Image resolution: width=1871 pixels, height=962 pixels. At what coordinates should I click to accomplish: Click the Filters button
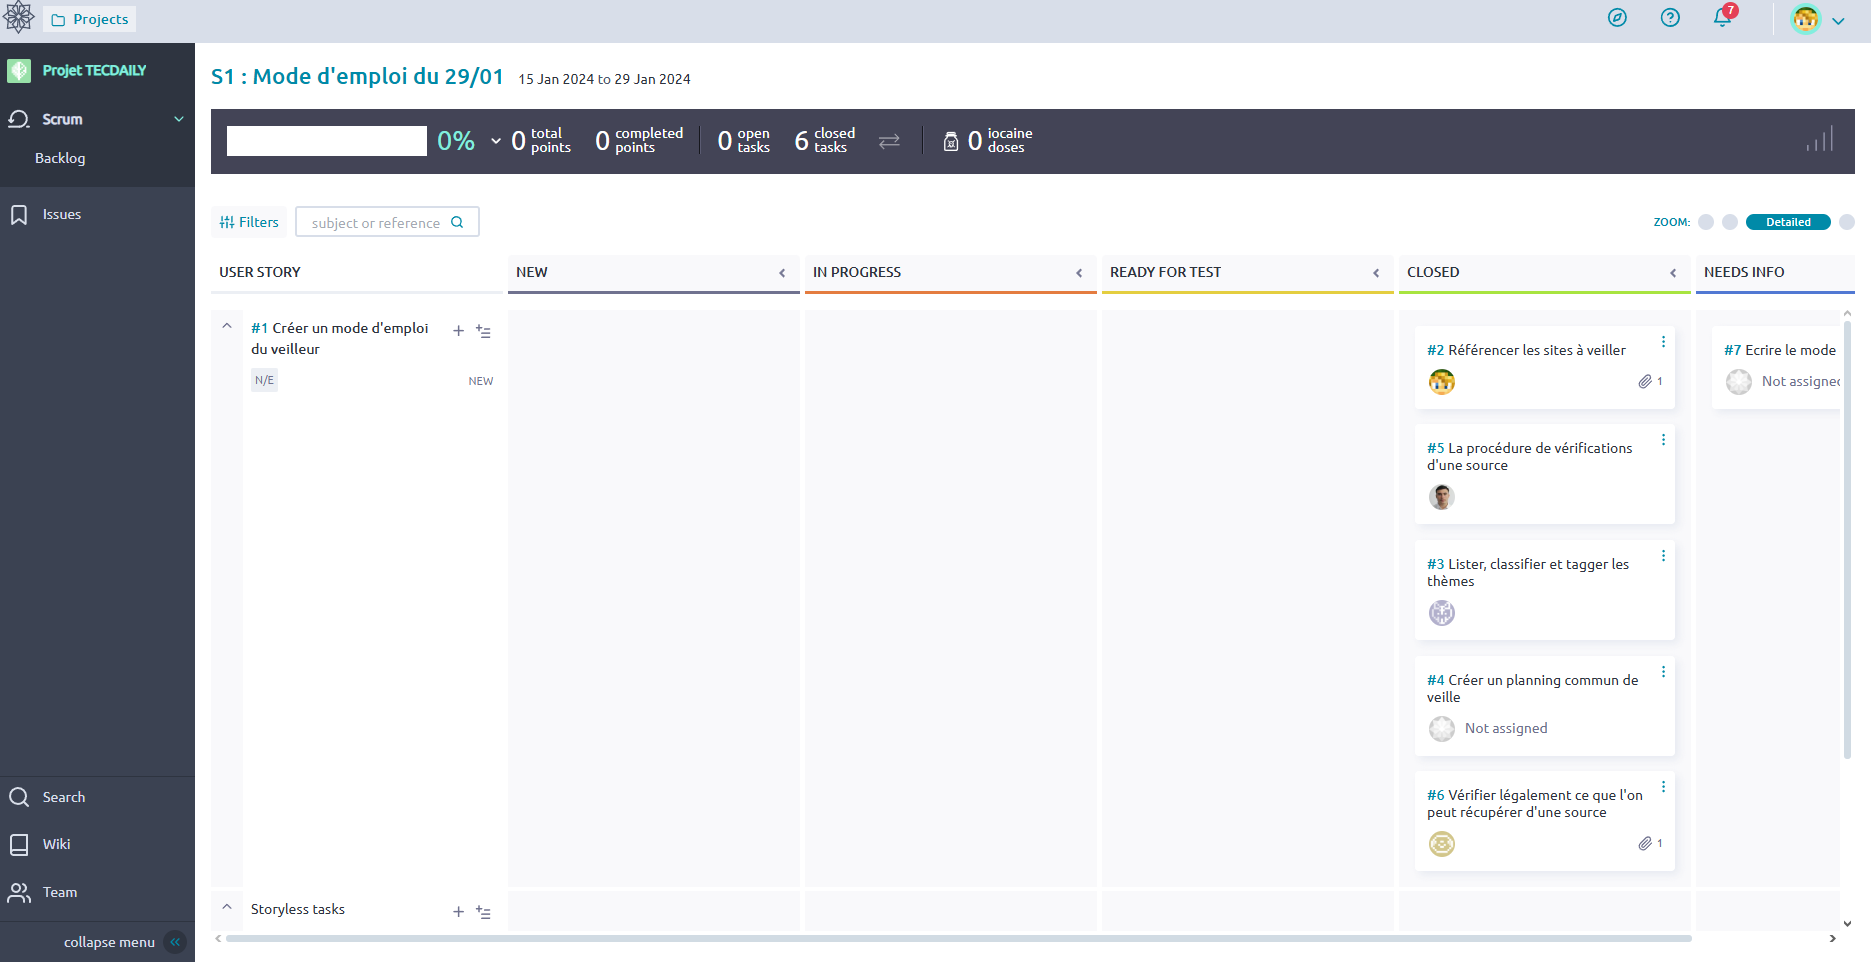click(x=249, y=222)
